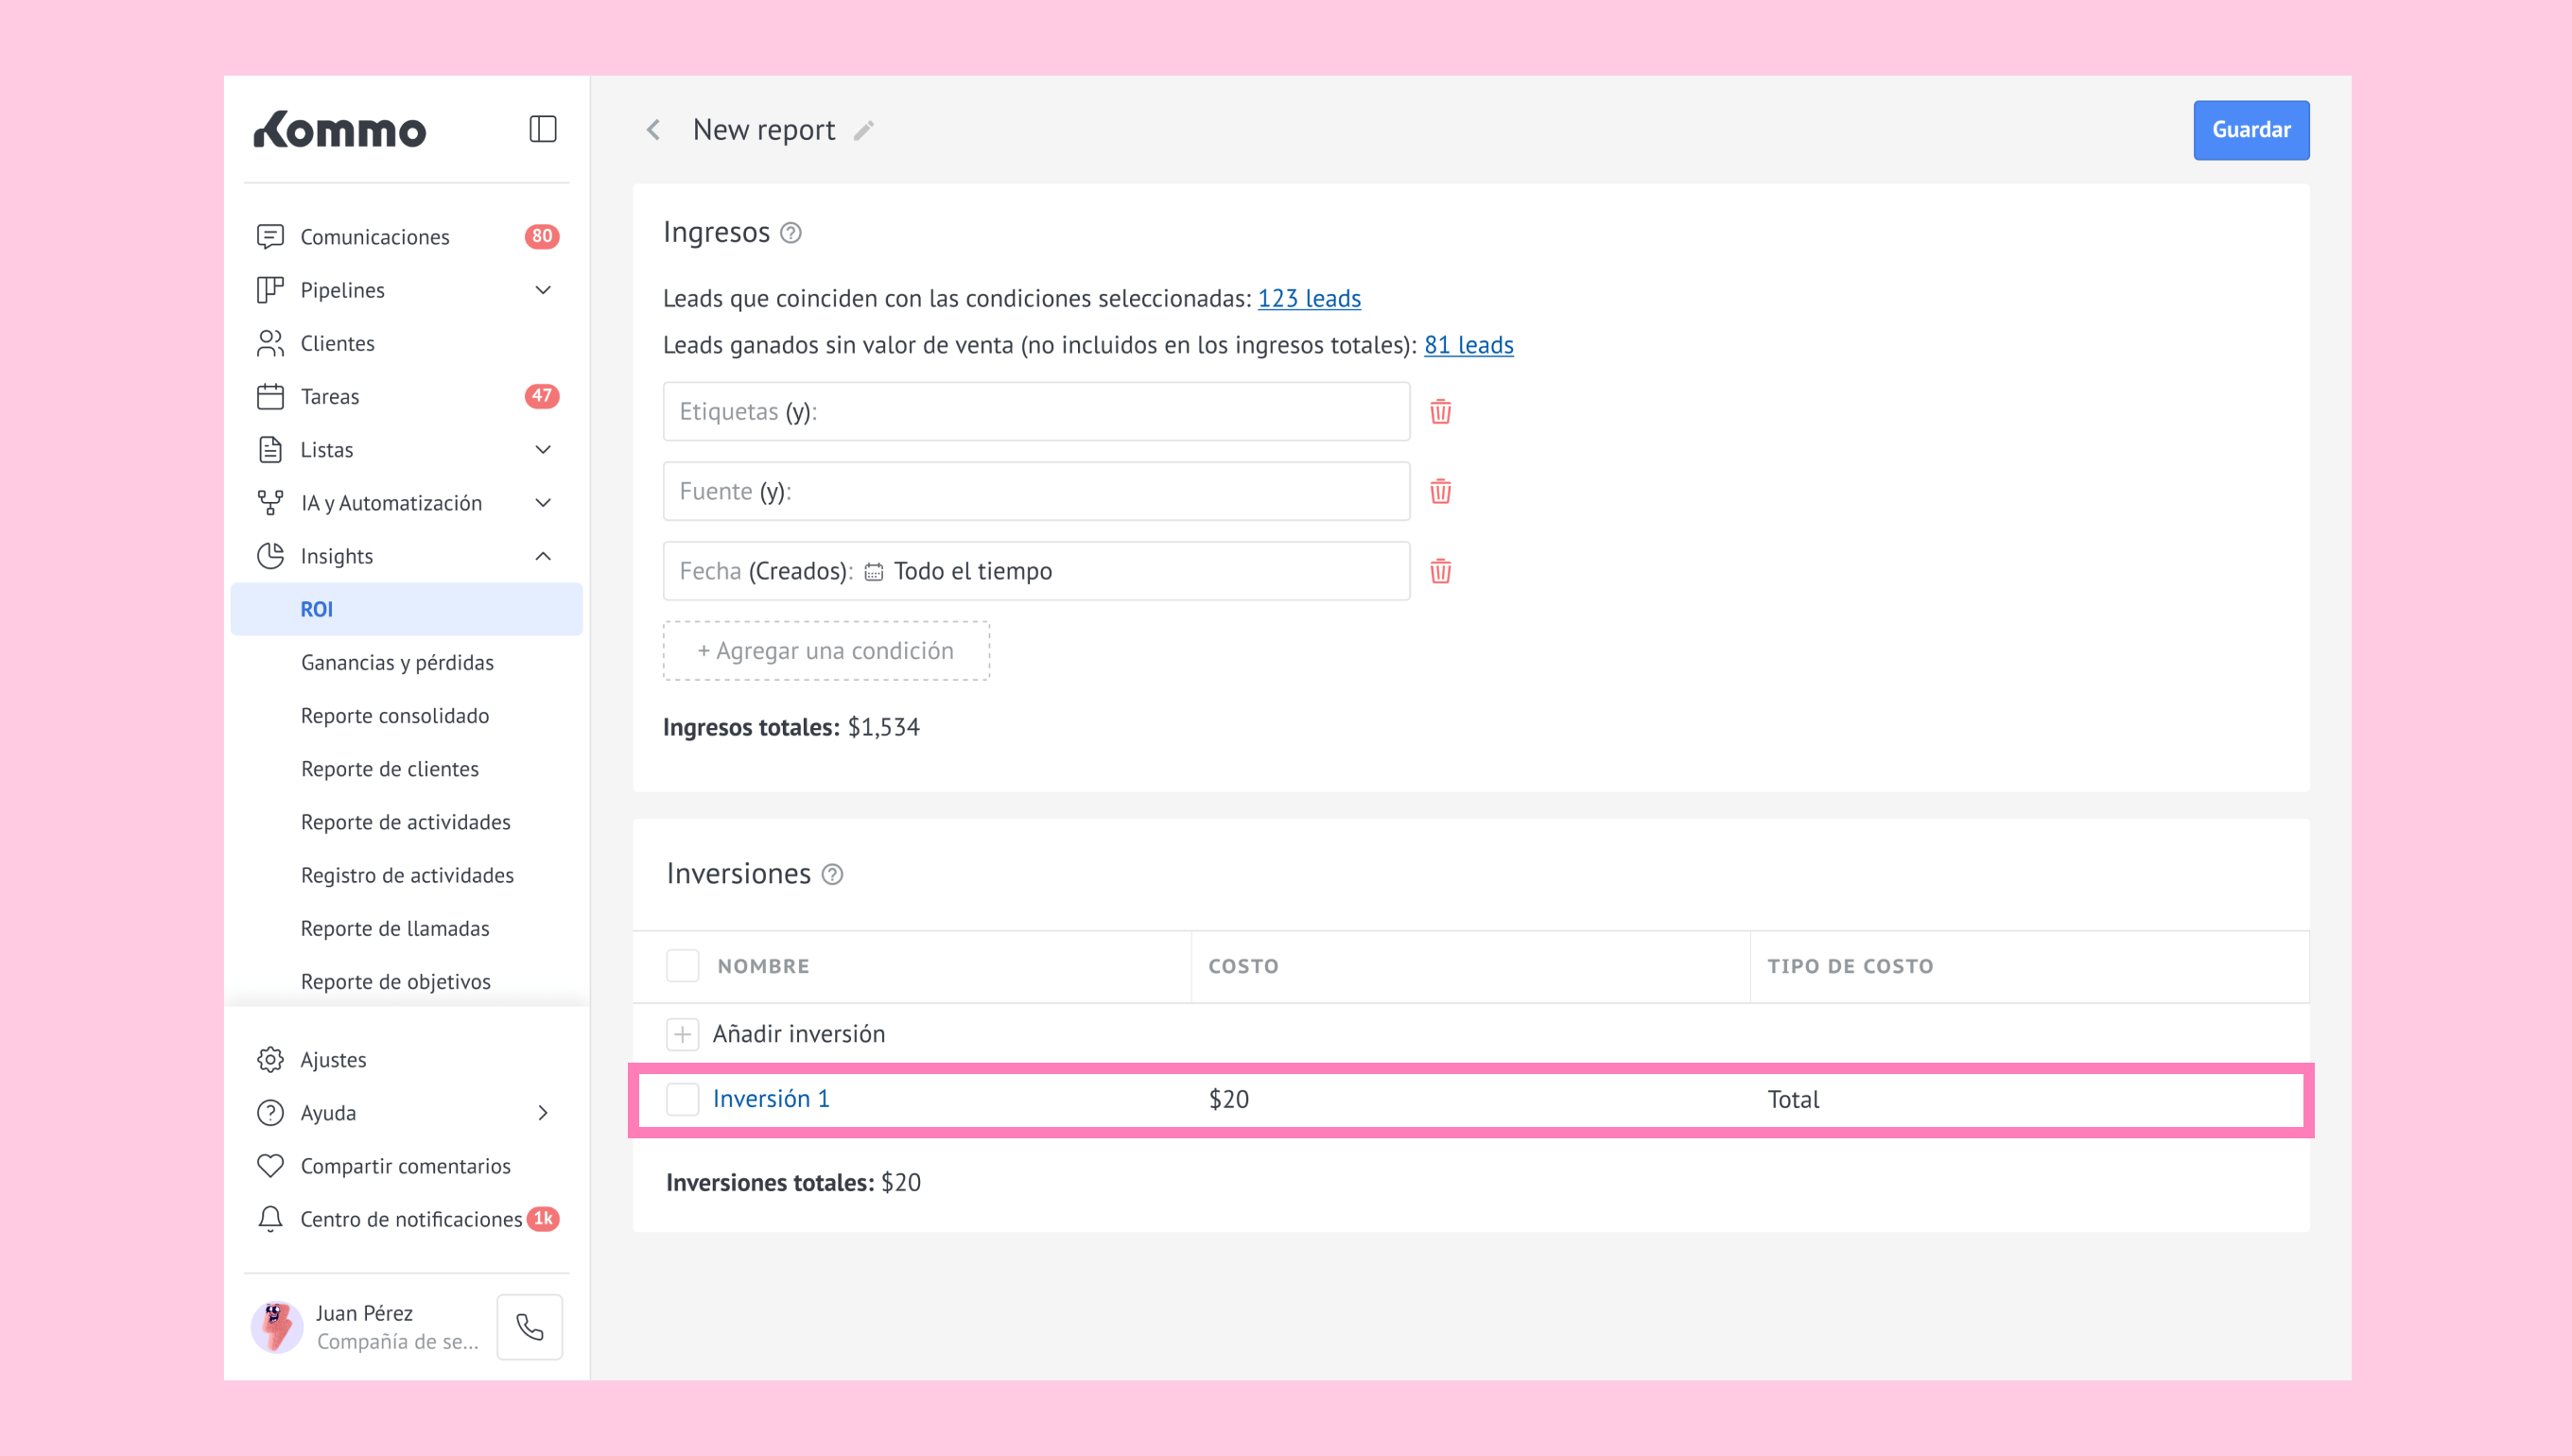Collapse the Insights section chevron
2572x1456 pixels.
[543, 556]
